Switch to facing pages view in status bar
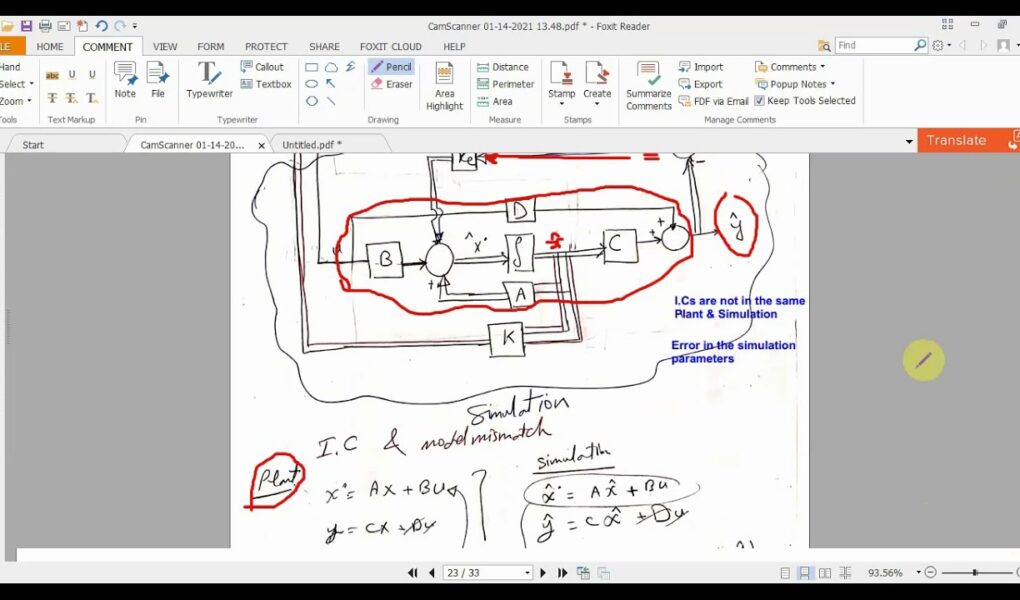 [825, 573]
